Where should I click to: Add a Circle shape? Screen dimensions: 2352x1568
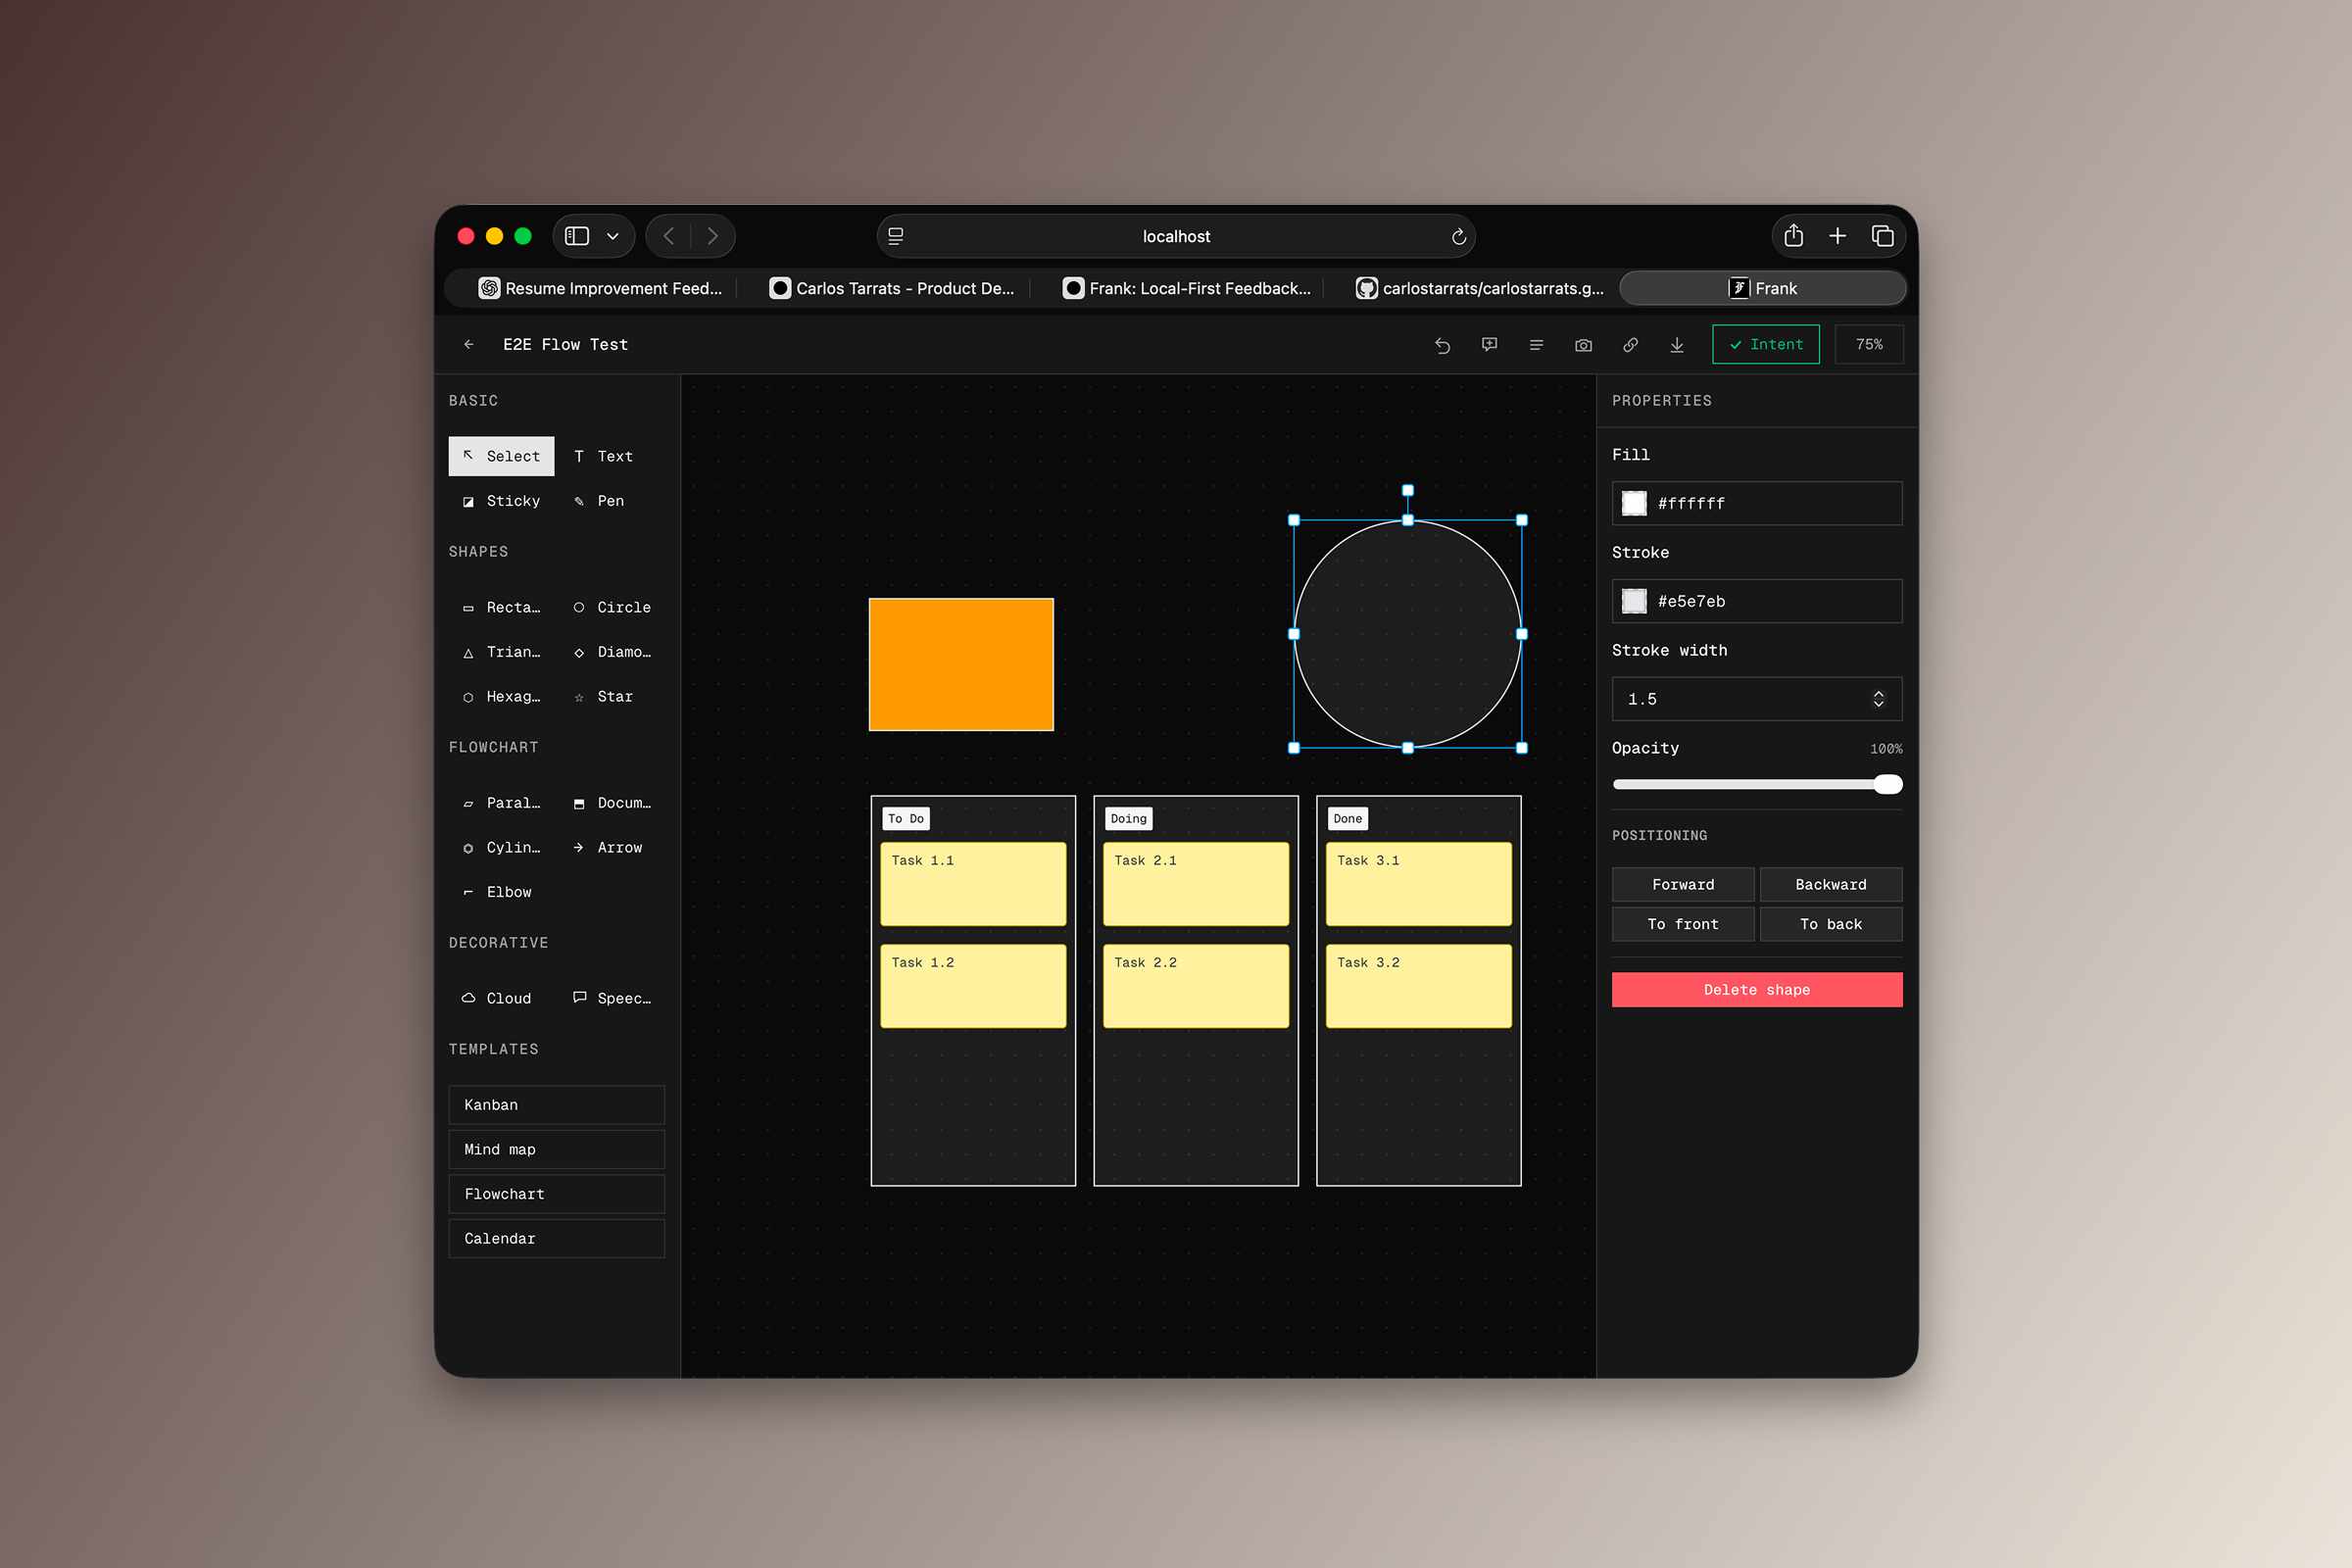[612, 607]
